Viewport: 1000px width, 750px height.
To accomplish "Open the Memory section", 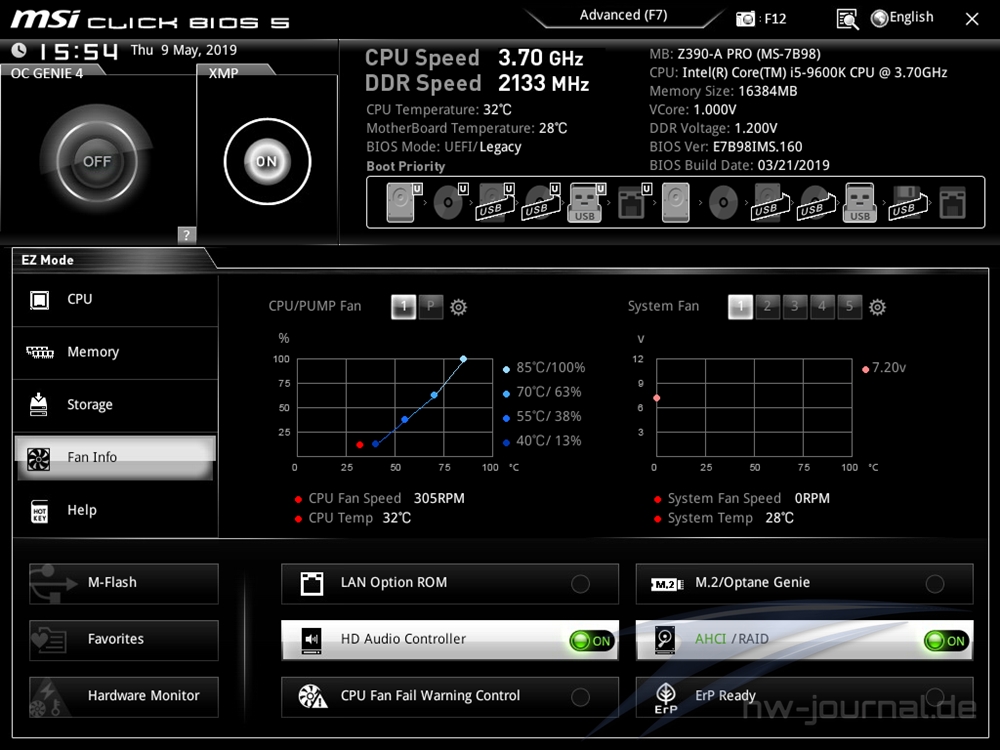I will [115, 353].
